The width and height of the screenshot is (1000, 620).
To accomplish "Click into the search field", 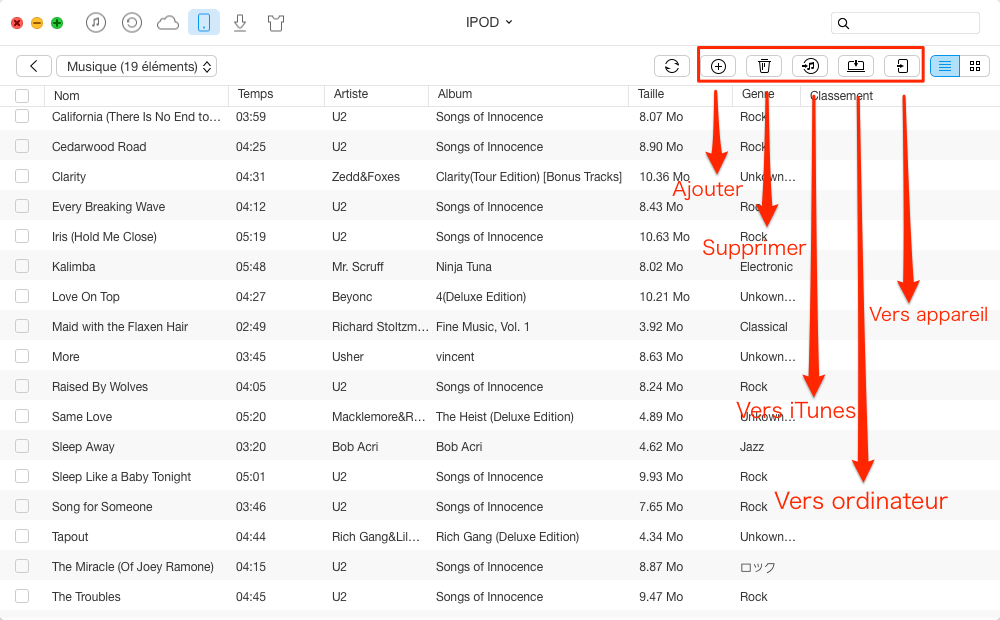I will point(905,23).
